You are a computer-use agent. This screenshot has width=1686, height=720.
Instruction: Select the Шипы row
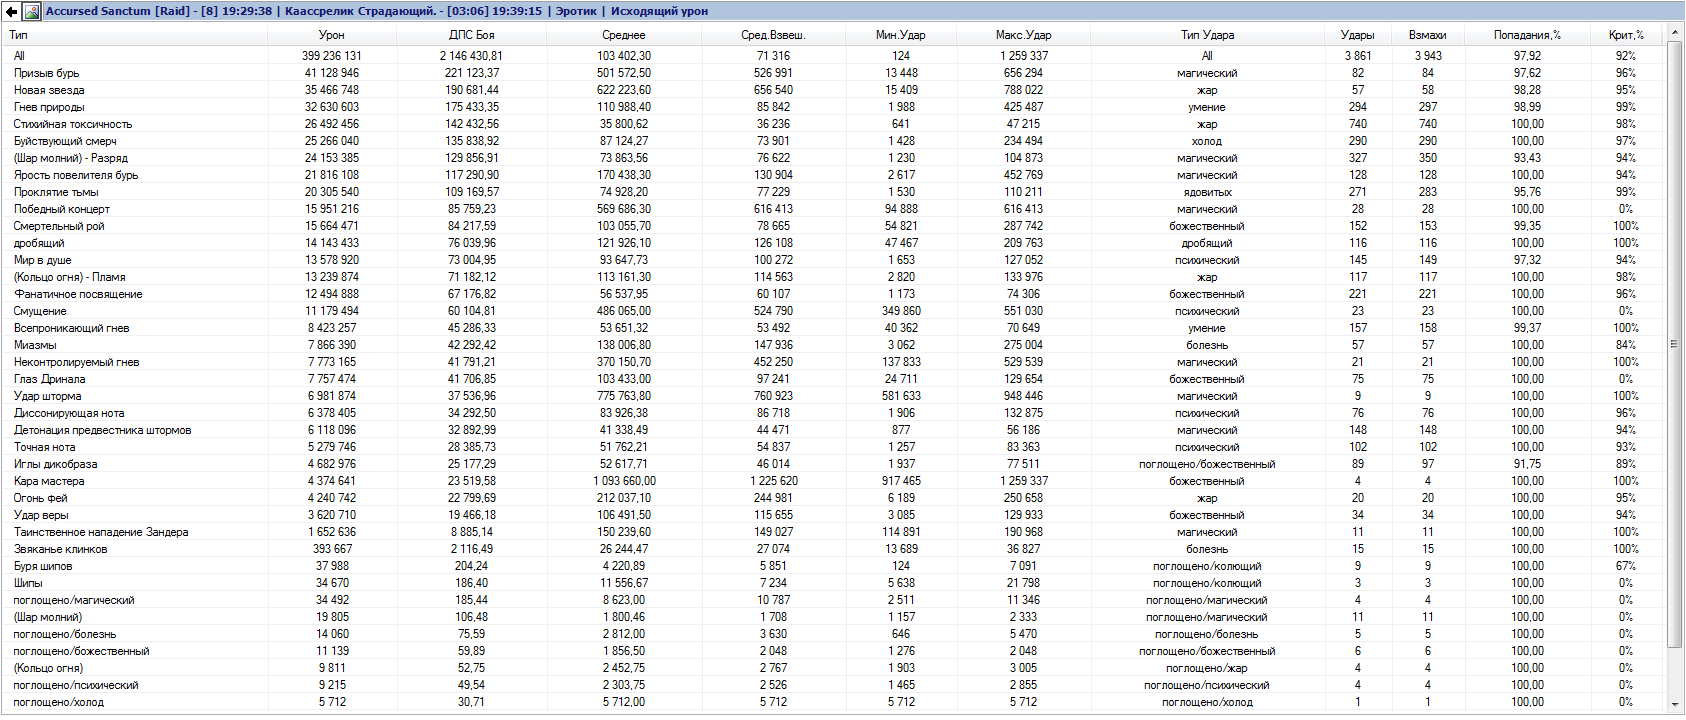click(834, 583)
